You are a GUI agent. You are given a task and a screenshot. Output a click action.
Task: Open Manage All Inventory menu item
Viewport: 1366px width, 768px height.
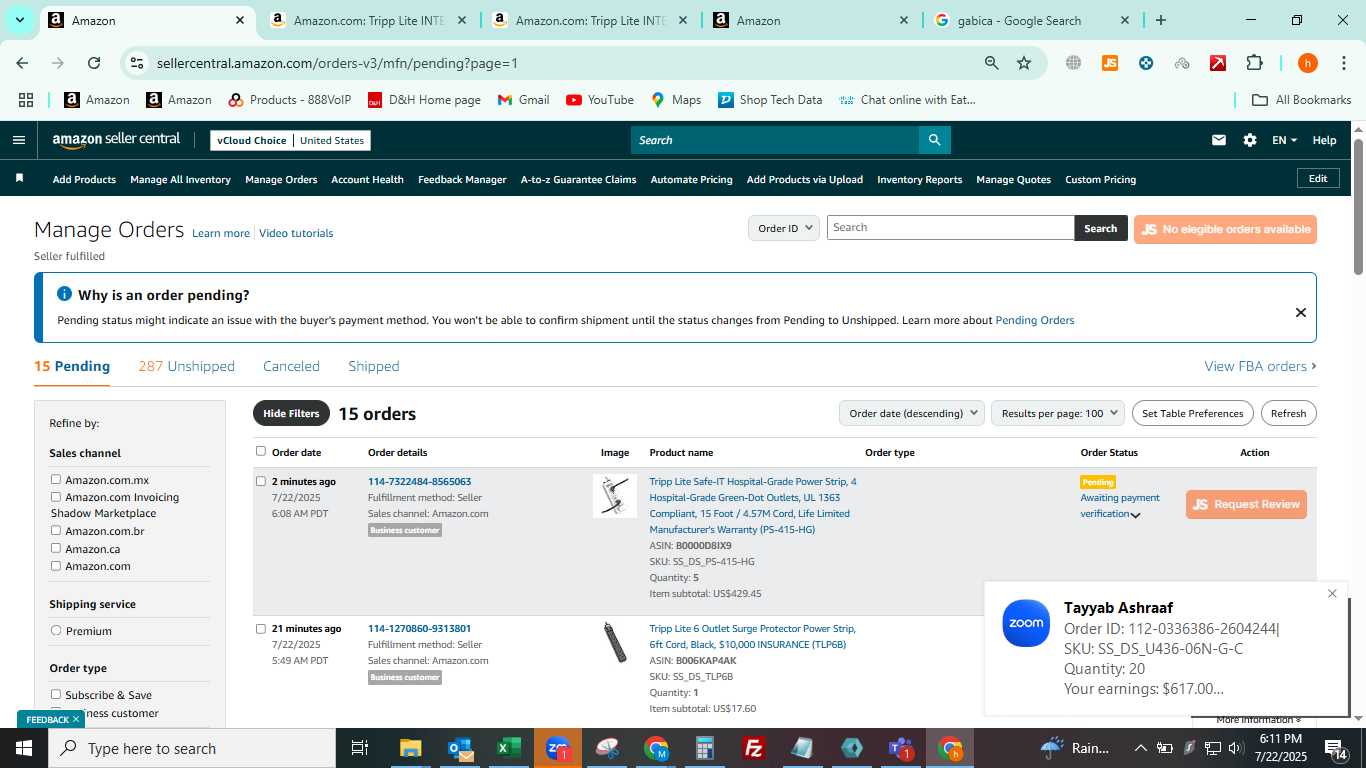click(180, 180)
